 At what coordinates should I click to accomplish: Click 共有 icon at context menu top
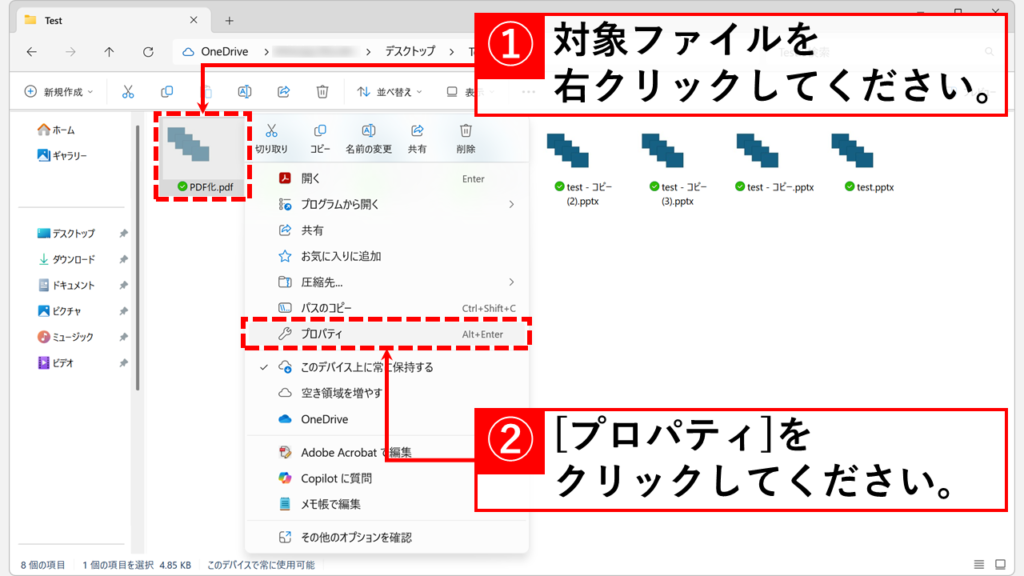click(x=417, y=139)
